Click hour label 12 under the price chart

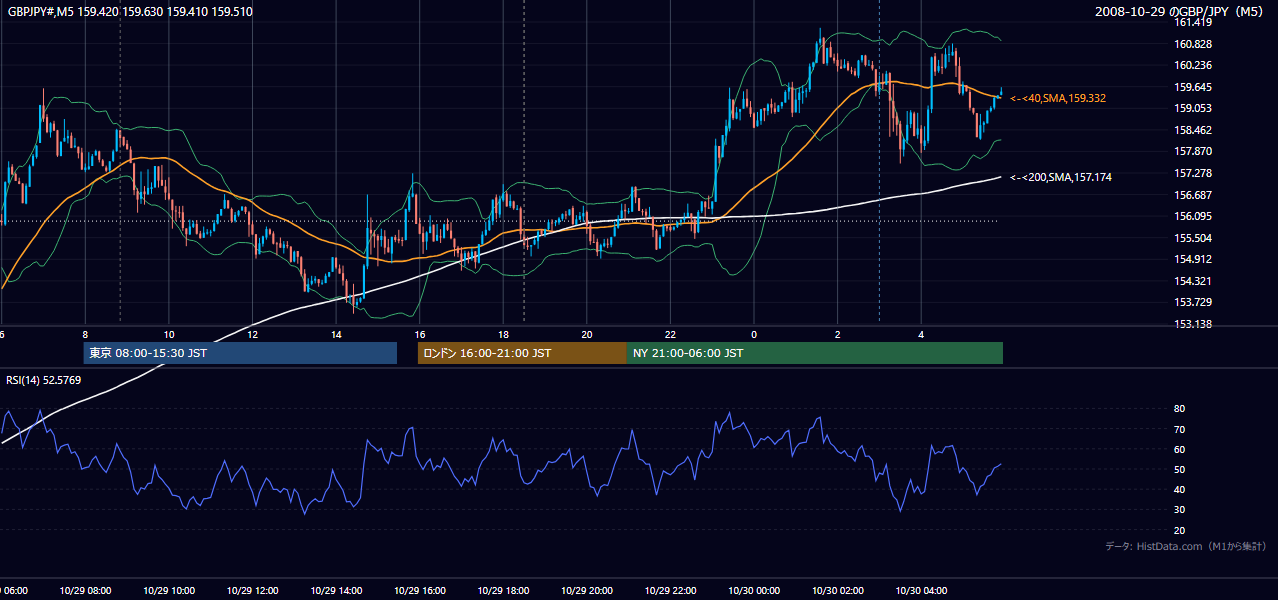tap(252, 334)
